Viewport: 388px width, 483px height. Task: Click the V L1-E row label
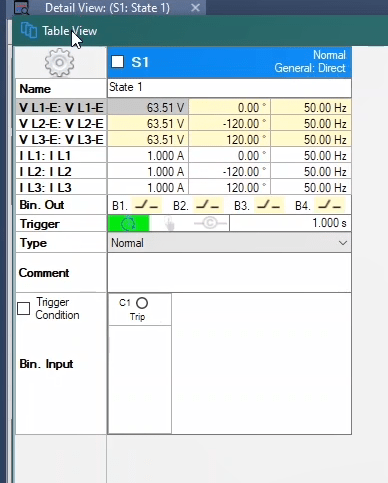[61, 108]
